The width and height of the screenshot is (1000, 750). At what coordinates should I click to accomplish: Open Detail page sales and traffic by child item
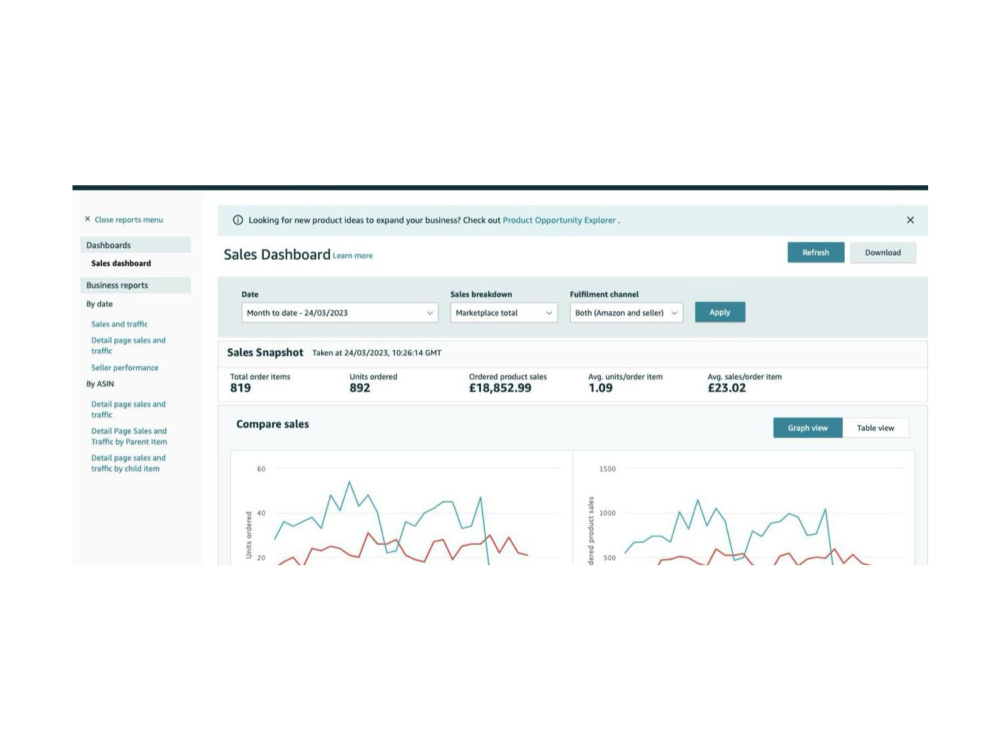(x=128, y=463)
